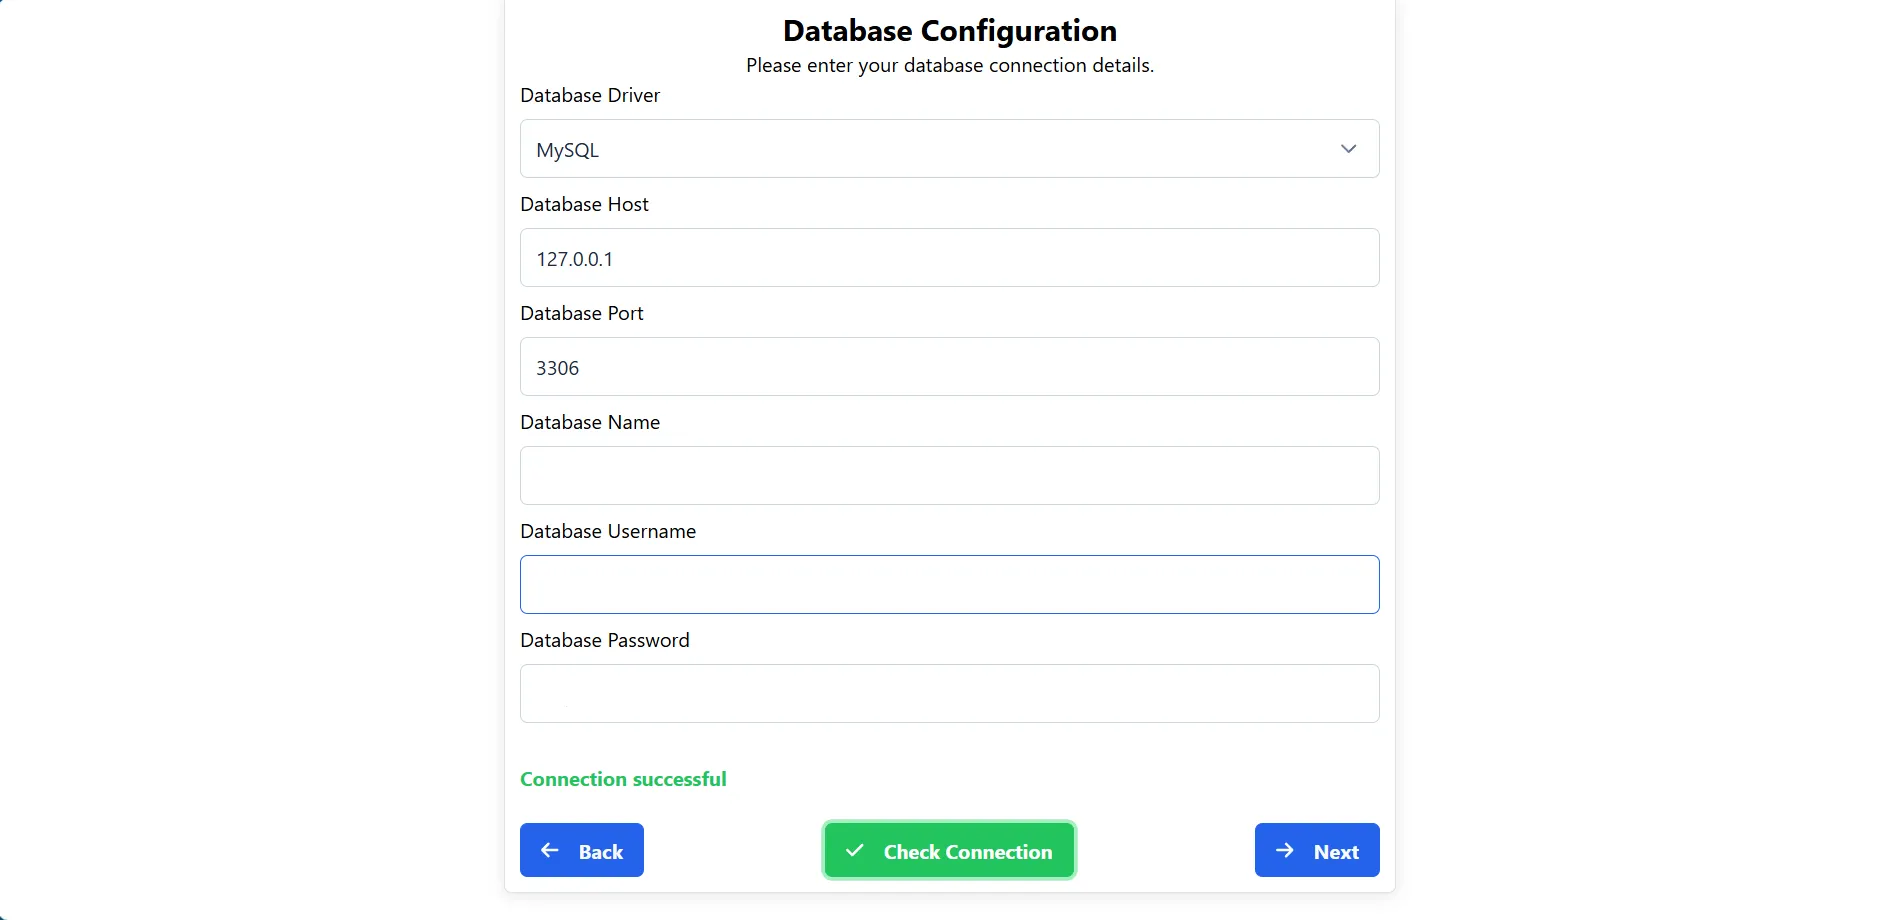
Task: Click the Database Host field showing 127.0.0.1
Action: pos(949,257)
